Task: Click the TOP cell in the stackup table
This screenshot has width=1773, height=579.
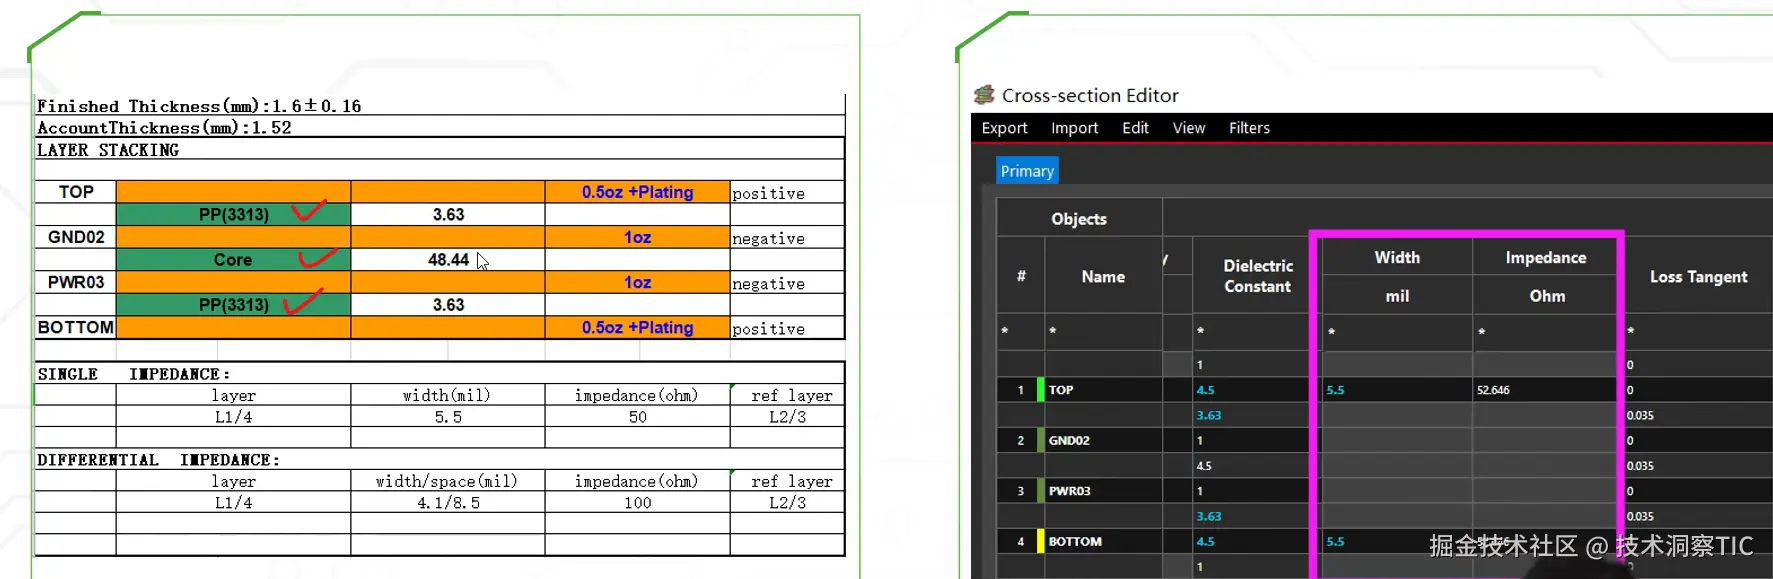Action: [x=76, y=192]
